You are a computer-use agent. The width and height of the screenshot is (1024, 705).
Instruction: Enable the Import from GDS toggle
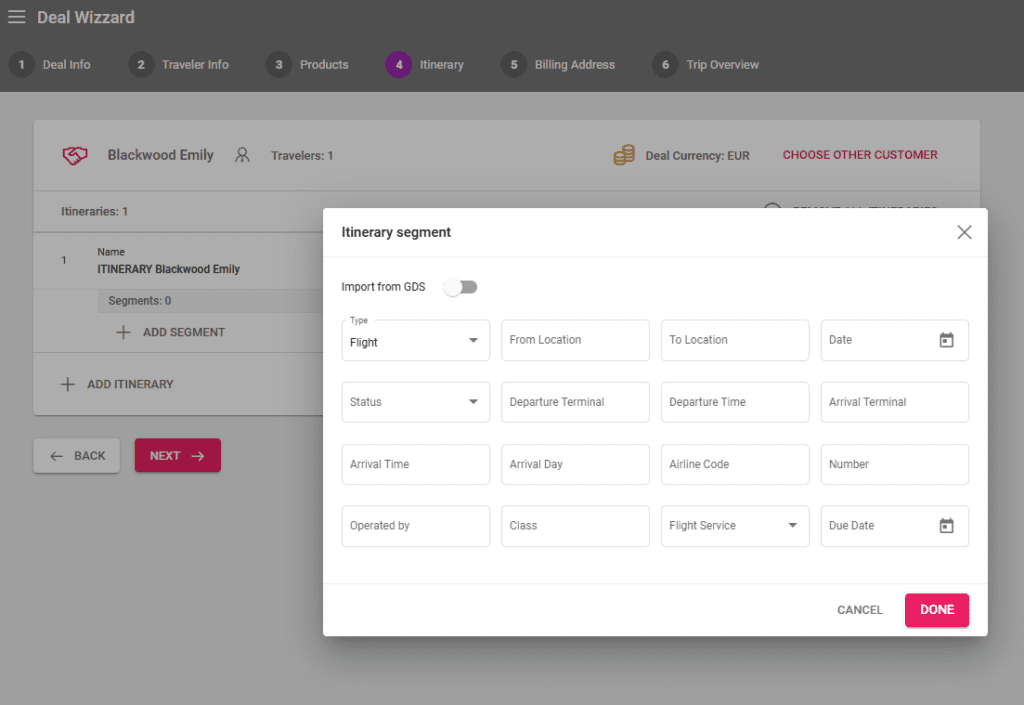(x=461, y=287)
